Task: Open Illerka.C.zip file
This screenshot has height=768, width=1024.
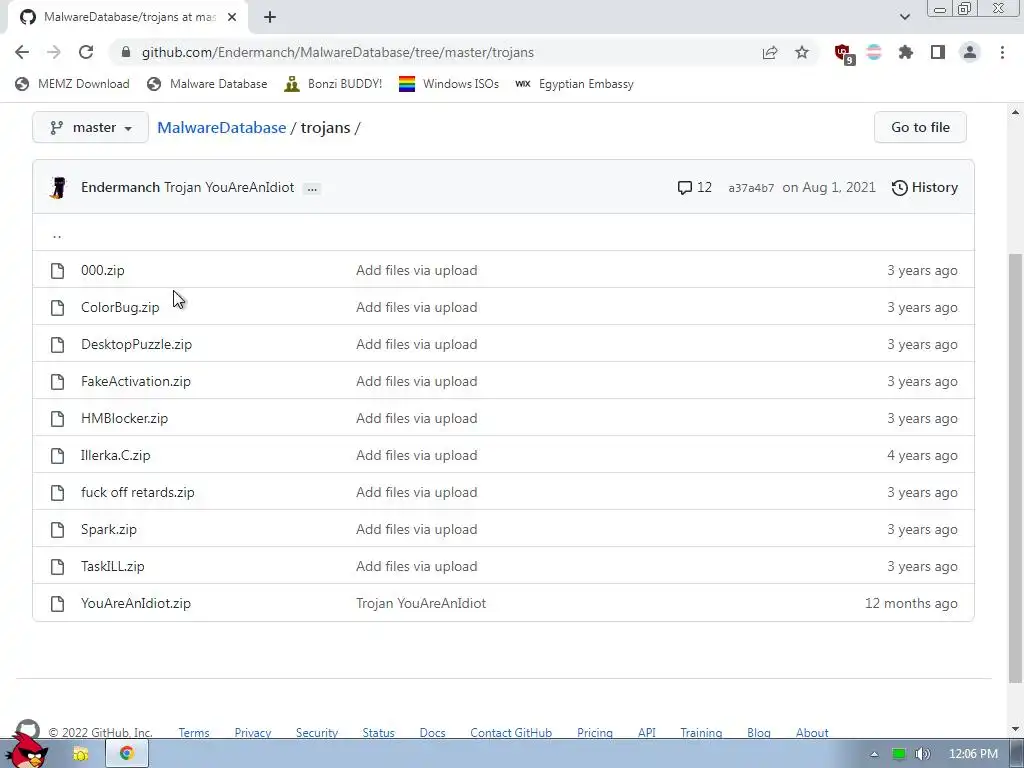Action: [116, 455]
